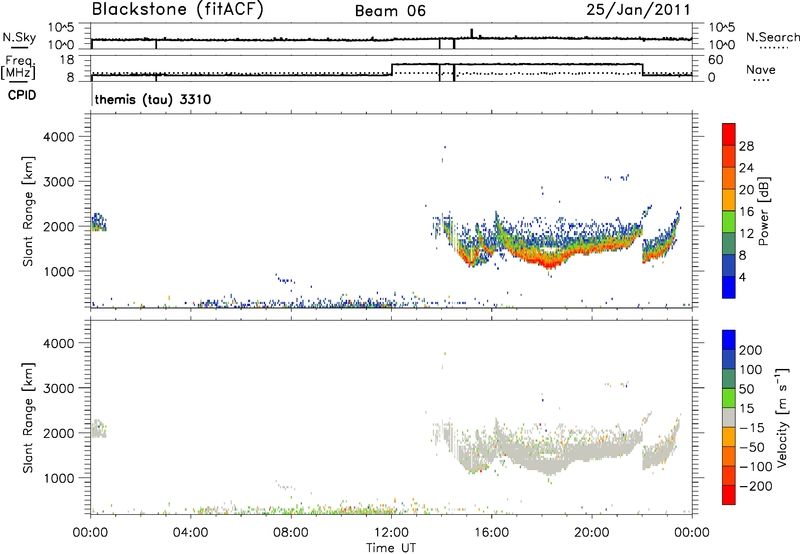Click the '16:00' time axis tick label

pos(491,533)
